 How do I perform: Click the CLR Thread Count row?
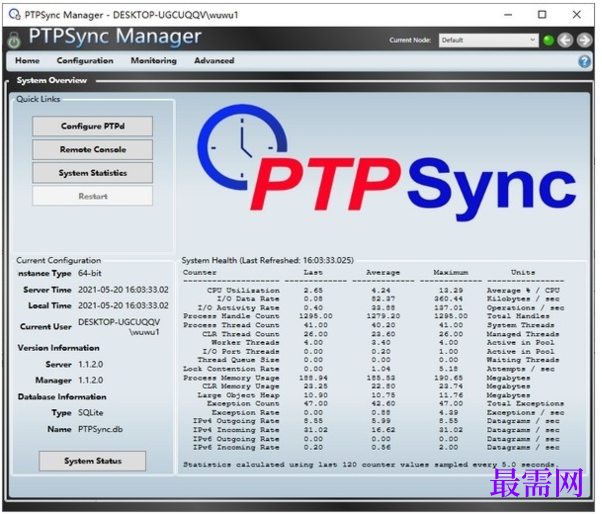click(374, 334)
